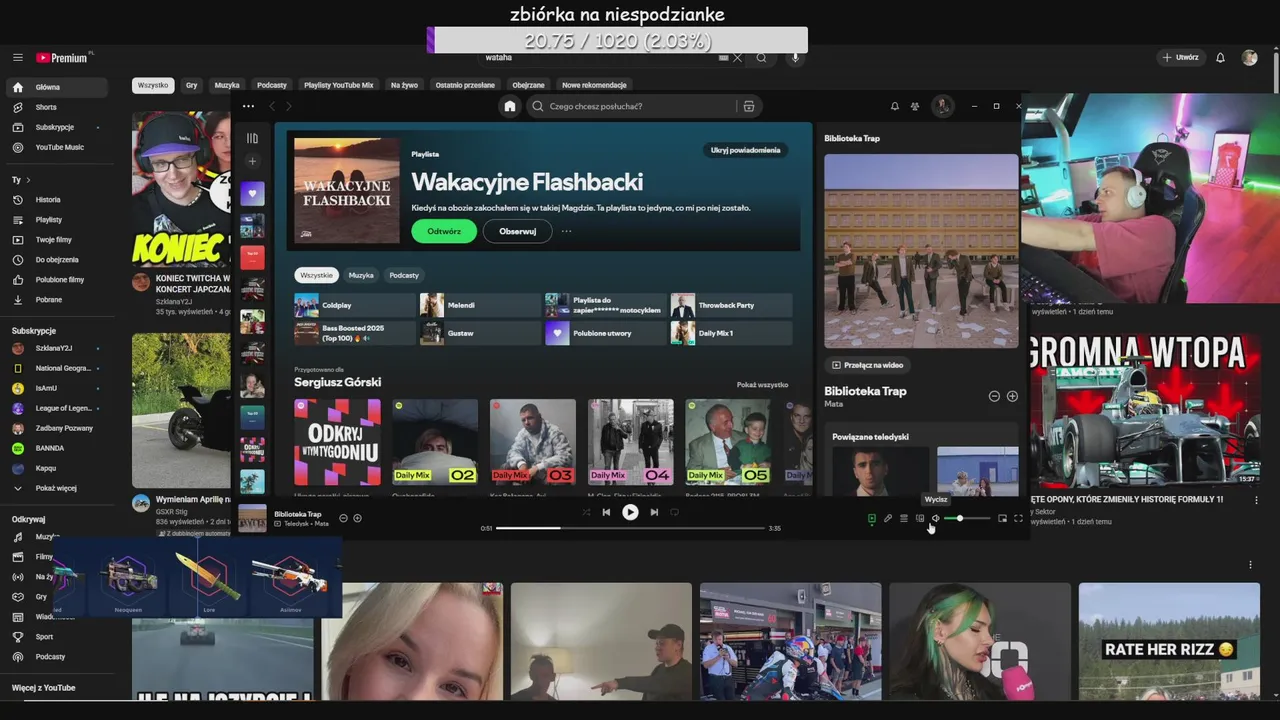
Task: Open the YouTube notifications bell
Action: [1220, 58]
